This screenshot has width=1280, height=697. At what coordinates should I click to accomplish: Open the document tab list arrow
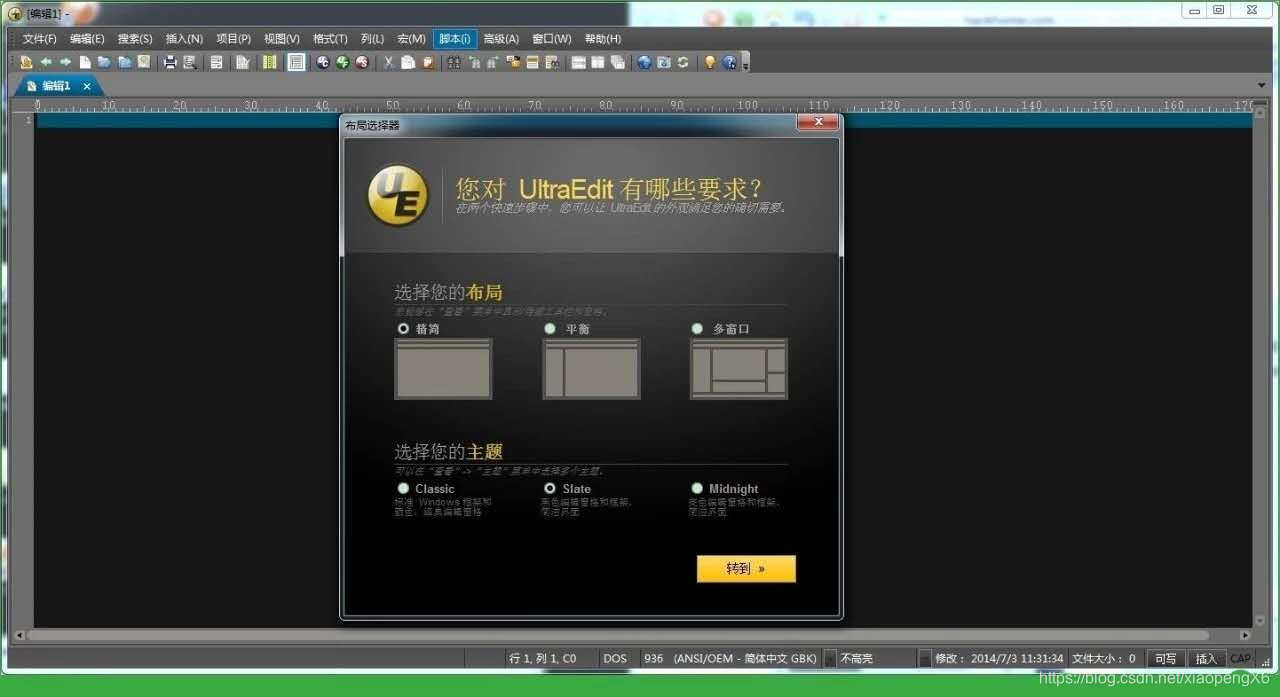tap(1262, 85)
